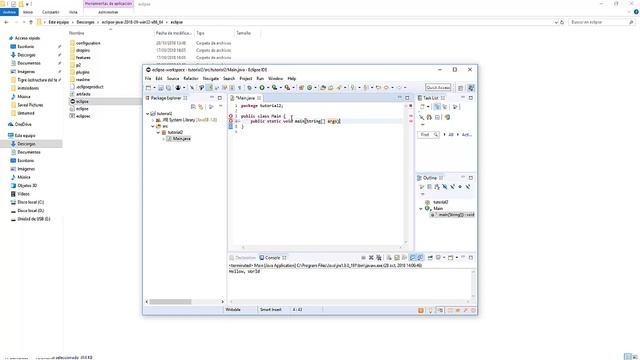Open the Open Console dropdown arrow
The width and height of the screenshot is (640, 360).
point(457,258)
